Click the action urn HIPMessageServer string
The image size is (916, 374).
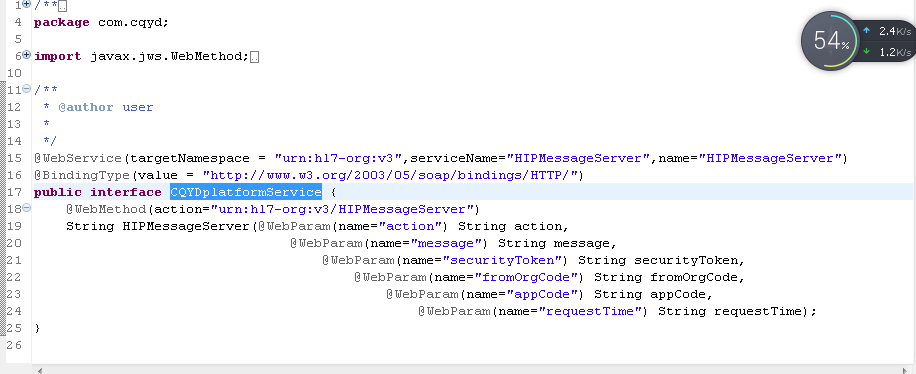pyautogui.click(x=342, y=209)
